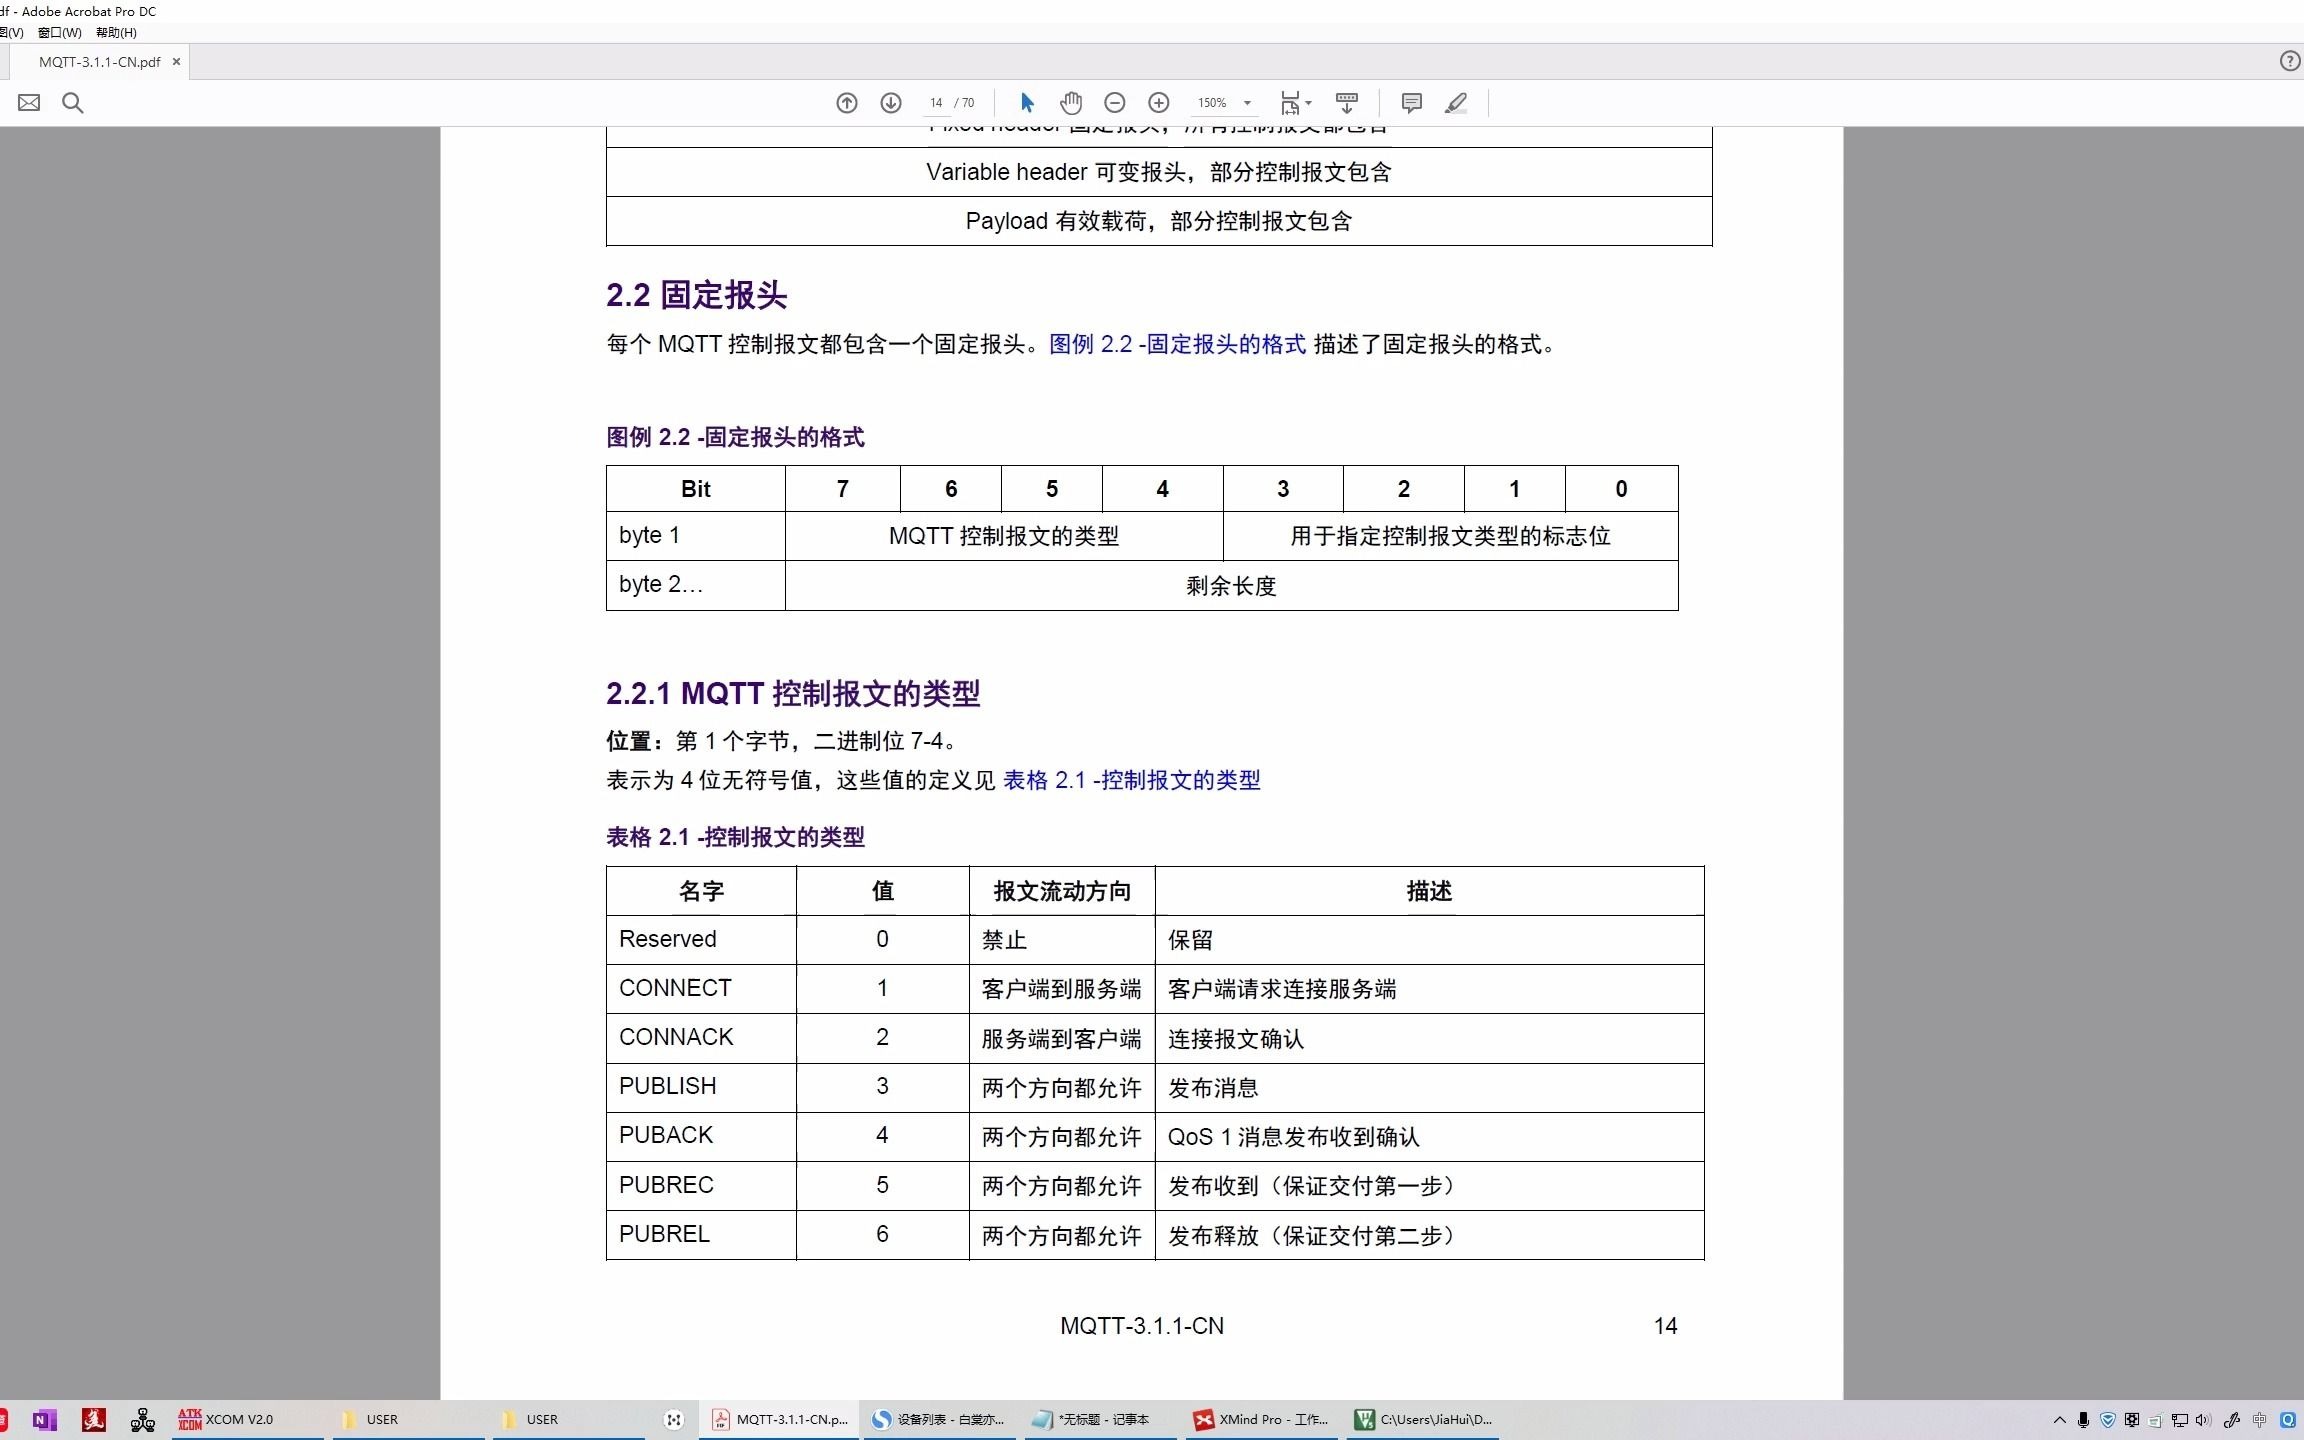
Task: Click the PUBACK table cell
Action: coord(701,1135)
